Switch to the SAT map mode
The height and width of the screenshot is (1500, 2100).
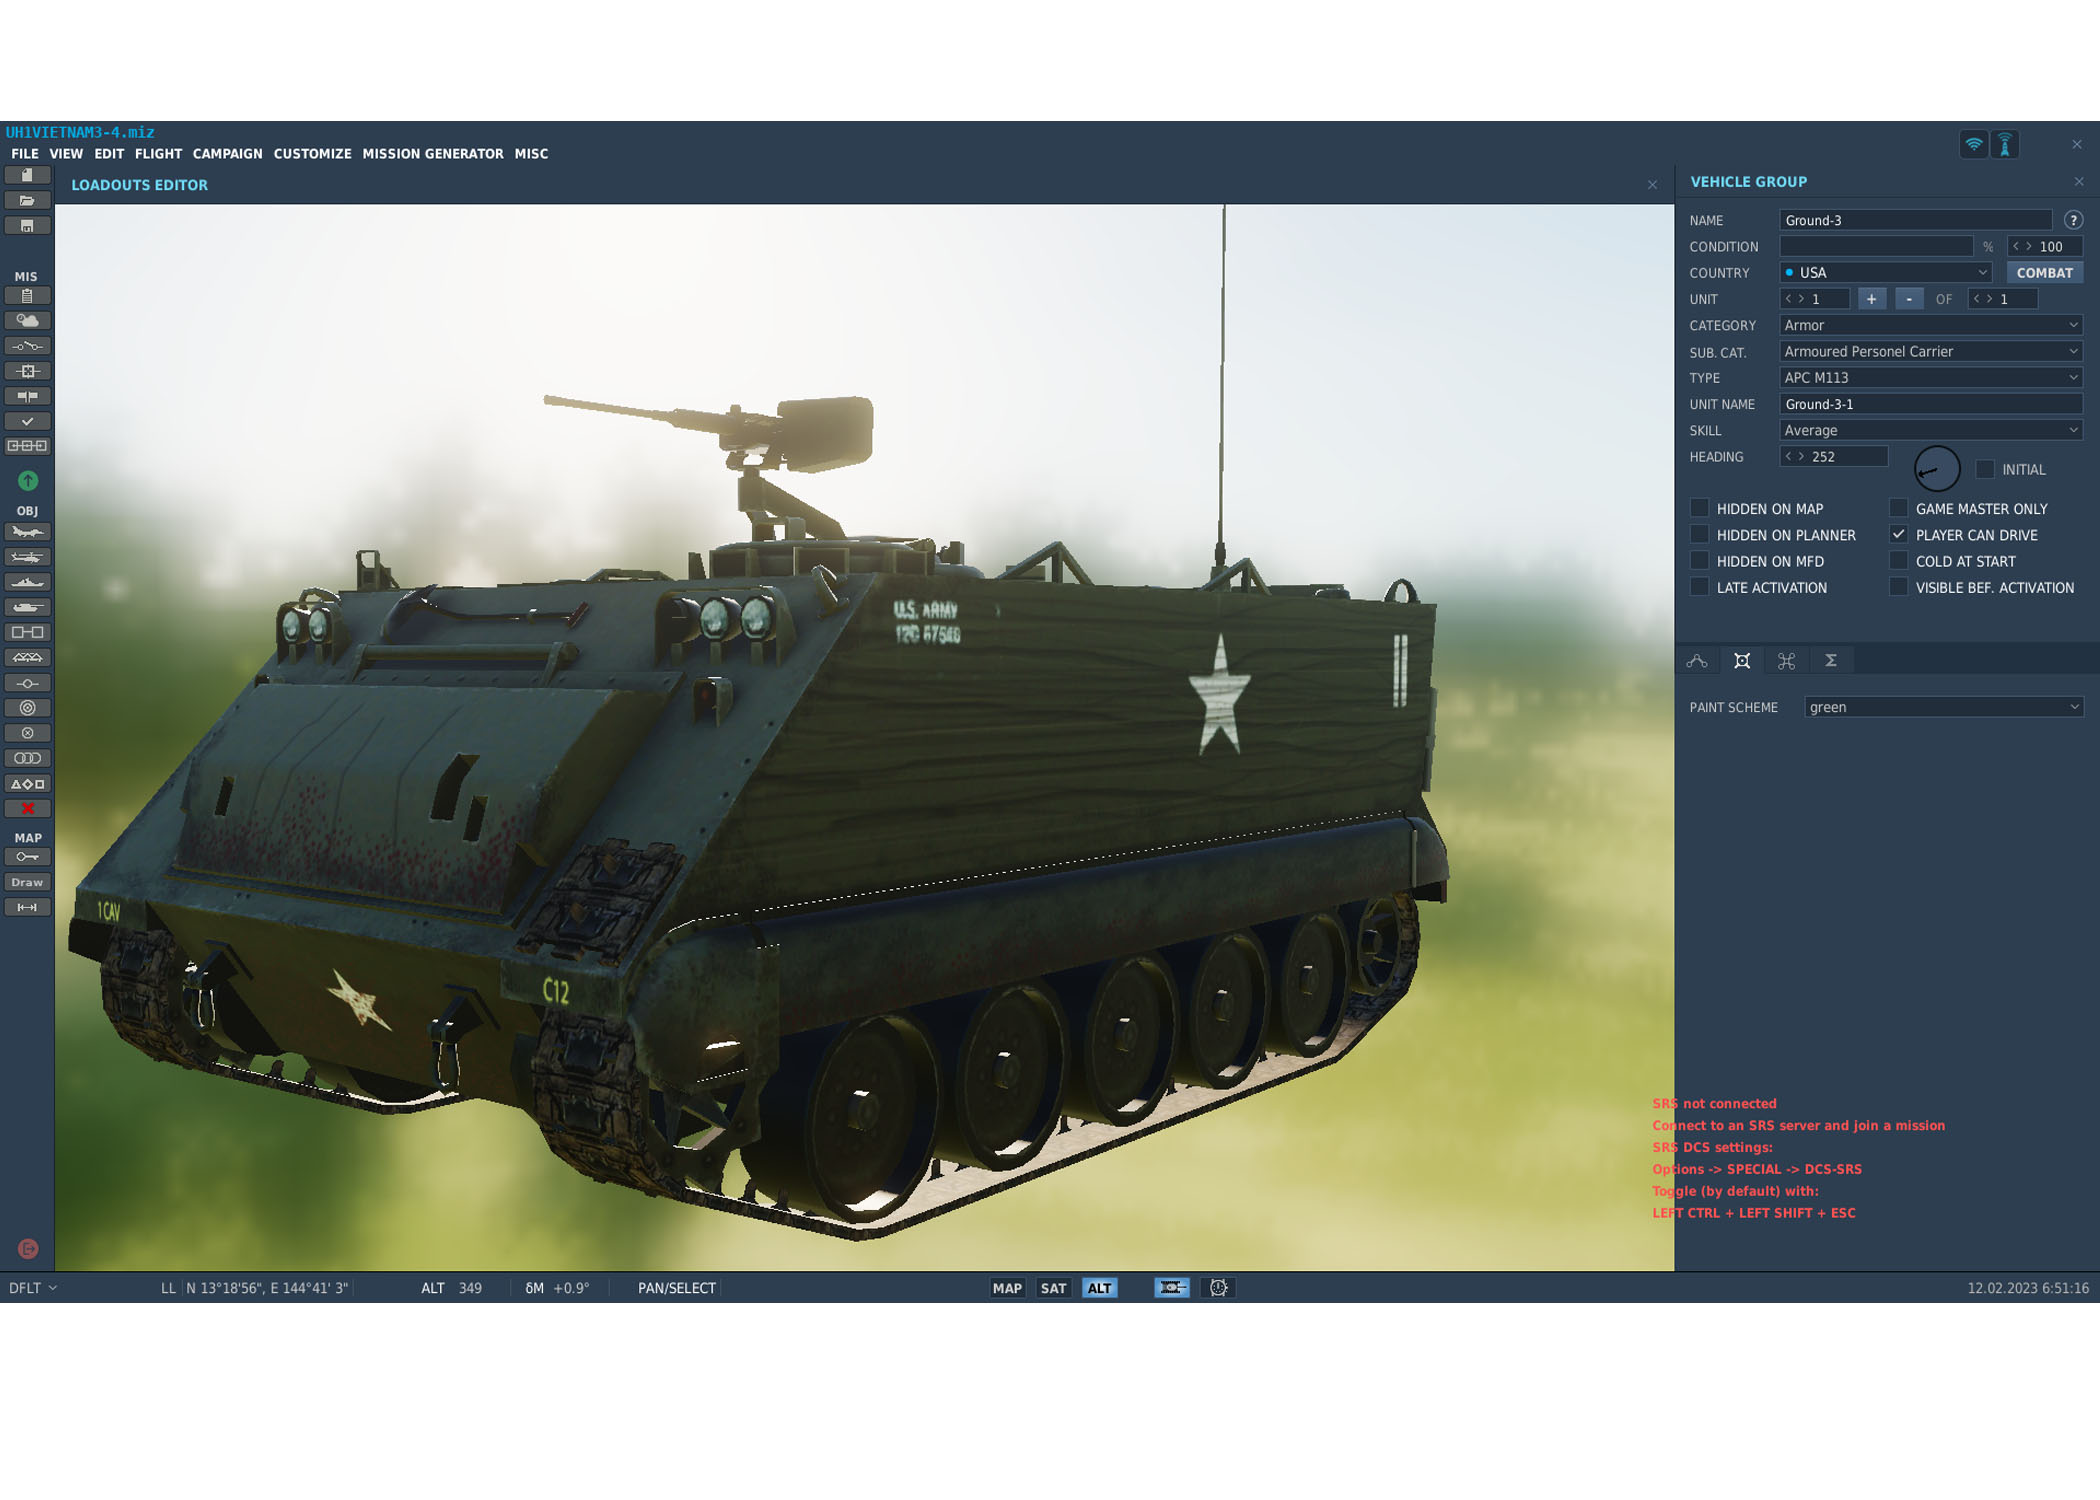1053,1288
